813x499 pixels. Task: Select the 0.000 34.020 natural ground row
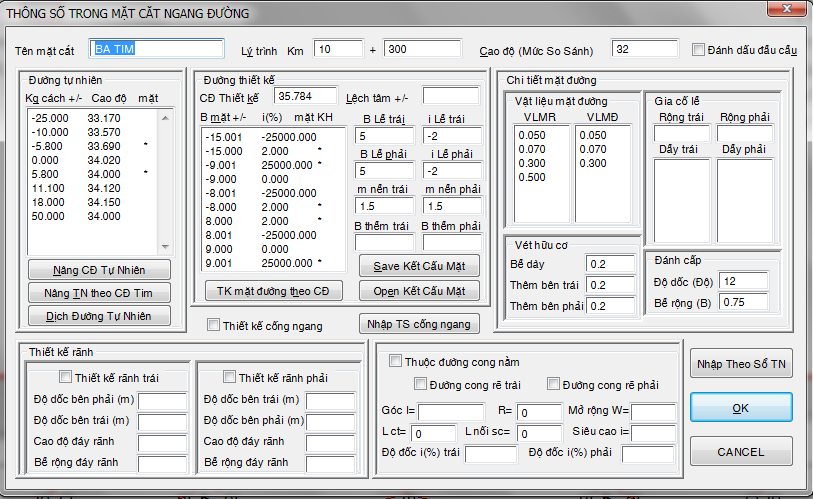click(x=92, y=160)
